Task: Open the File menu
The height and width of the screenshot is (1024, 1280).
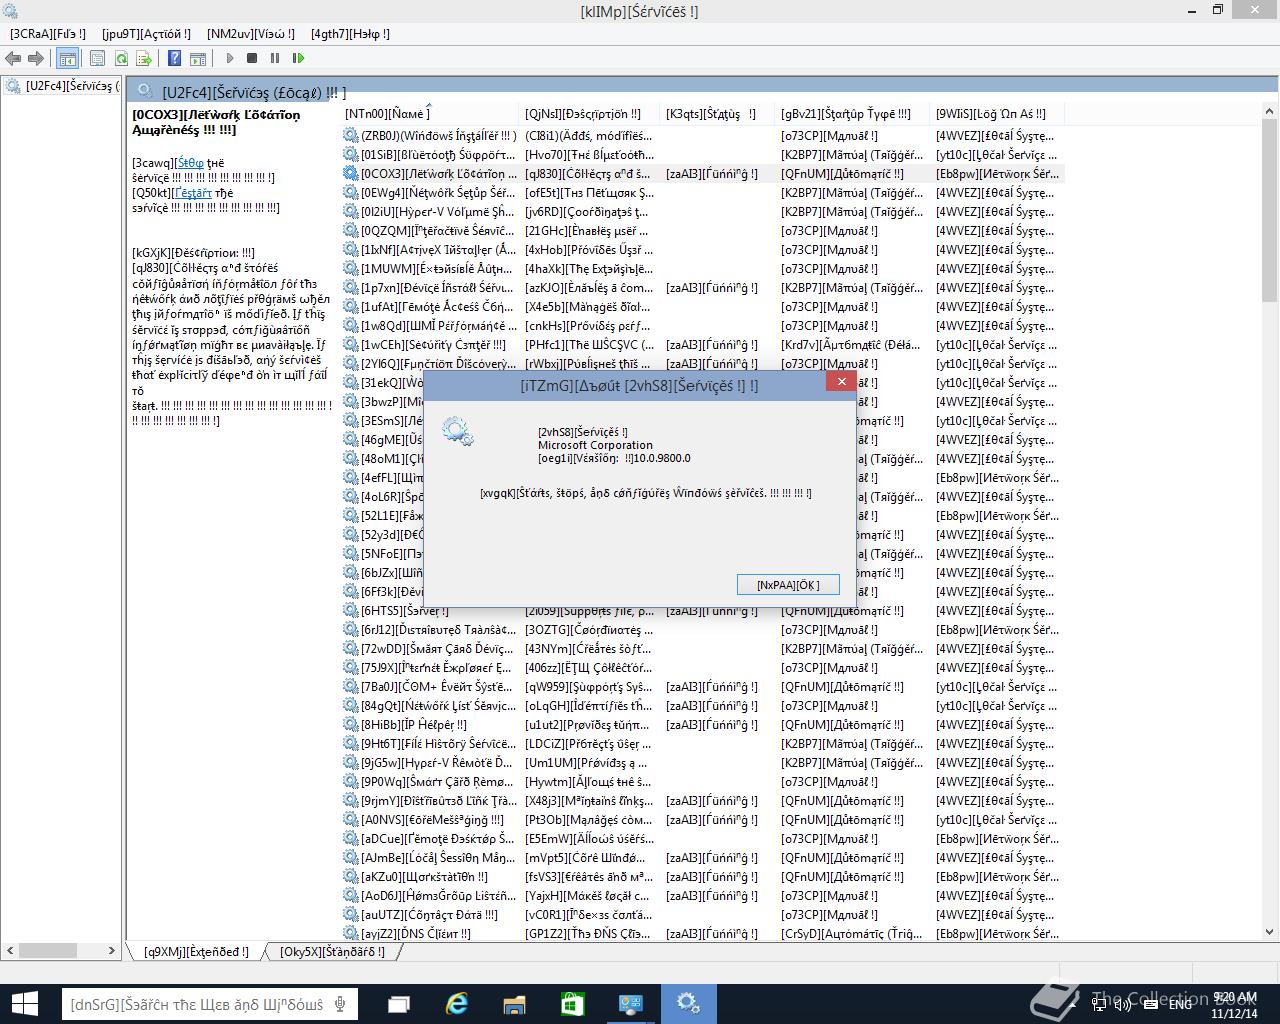Action: (47, 33)
